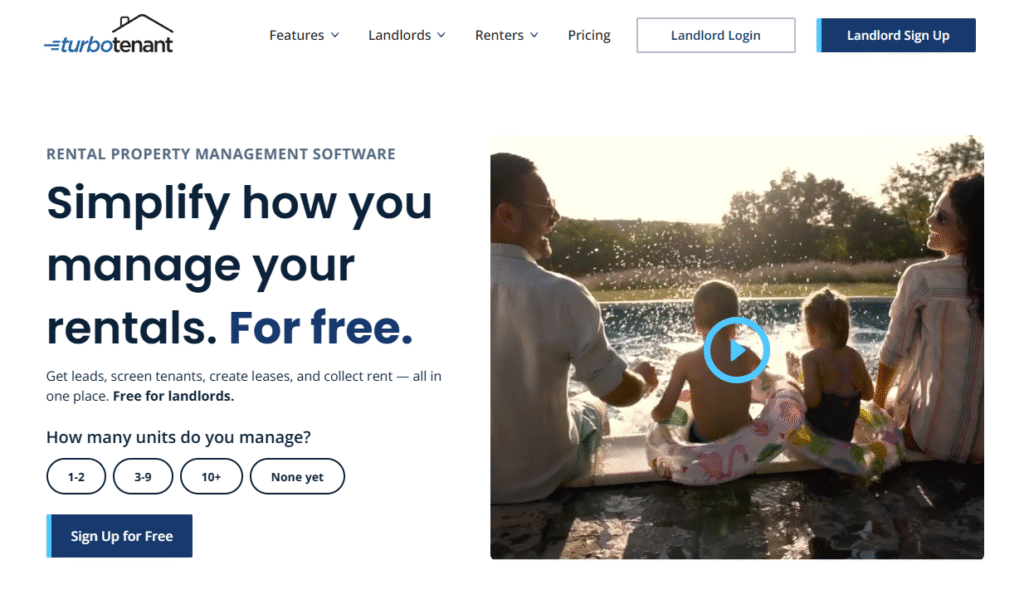This screenshot has width=1024, height=599.
Task: Choose the None yet option
Action: (297, 476)
